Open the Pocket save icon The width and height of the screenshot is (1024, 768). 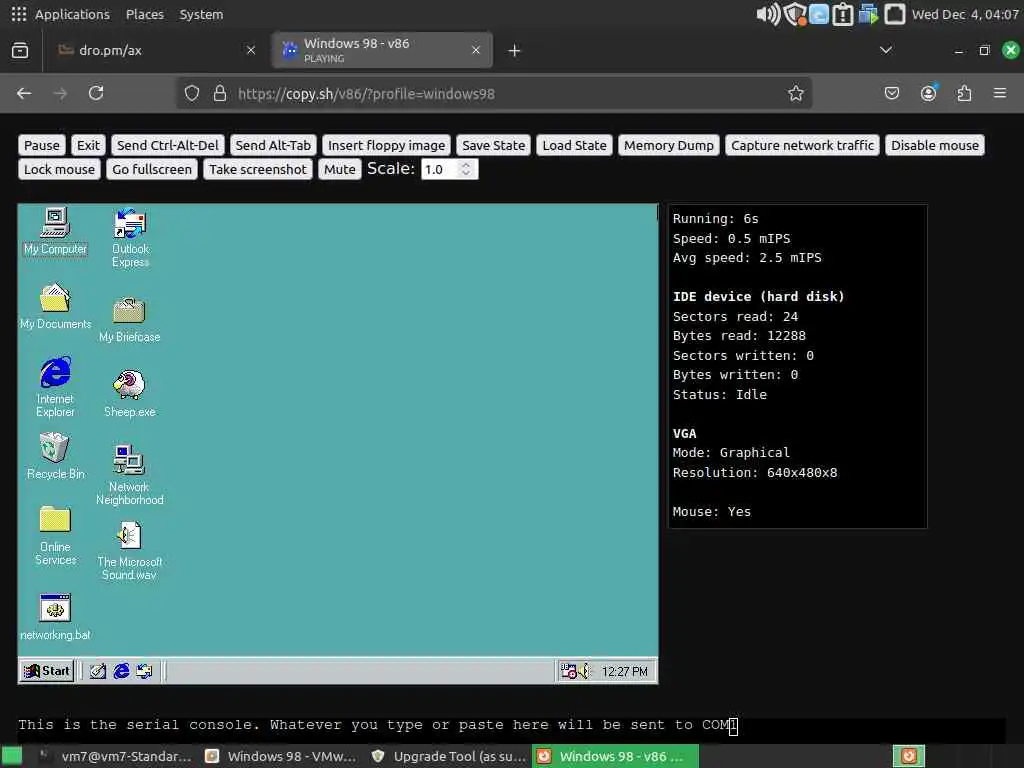pyautogui.click(x=891, y=93)
